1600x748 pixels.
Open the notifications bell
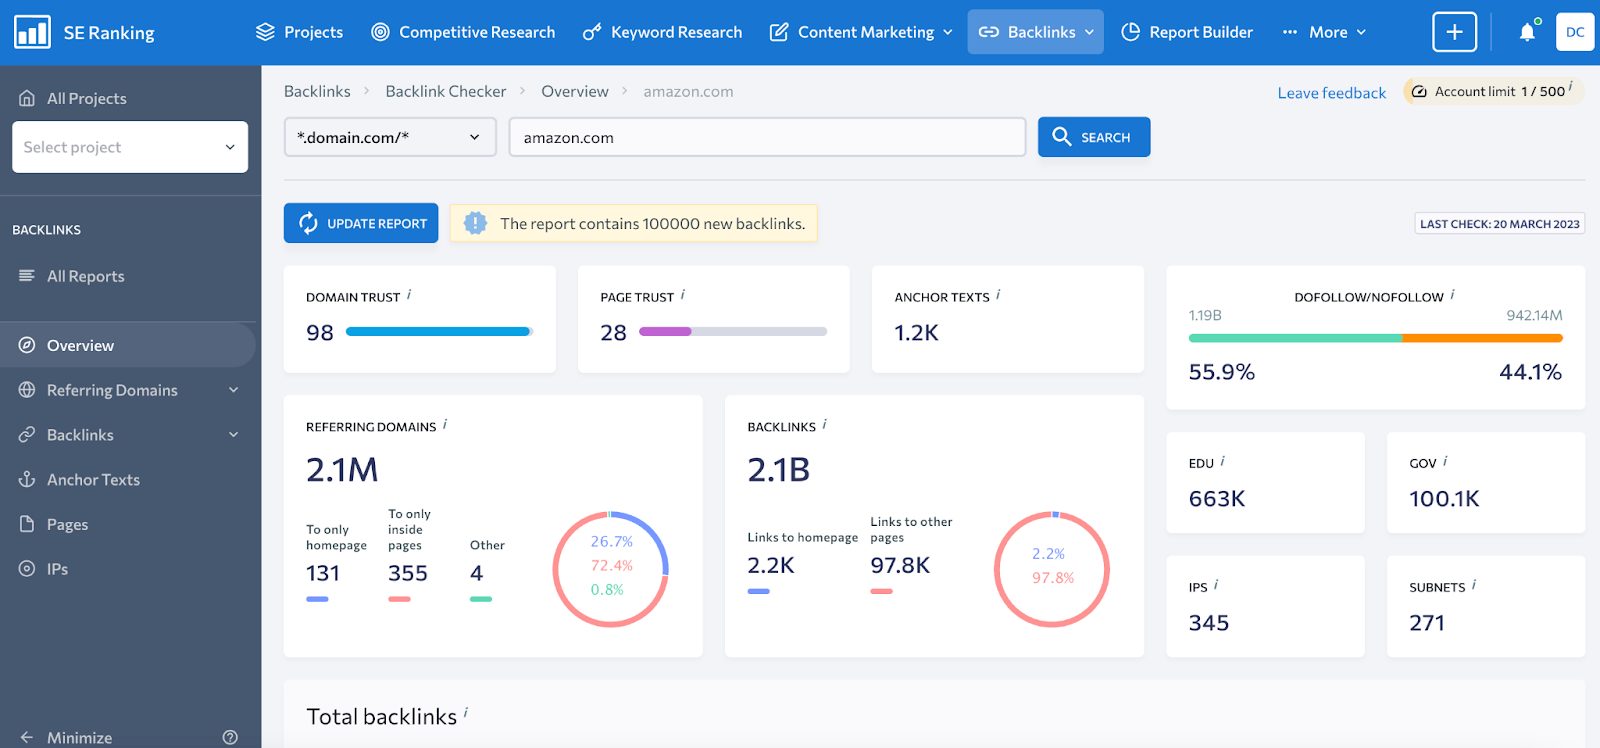pyautogui.click(x=1527, y=32)
